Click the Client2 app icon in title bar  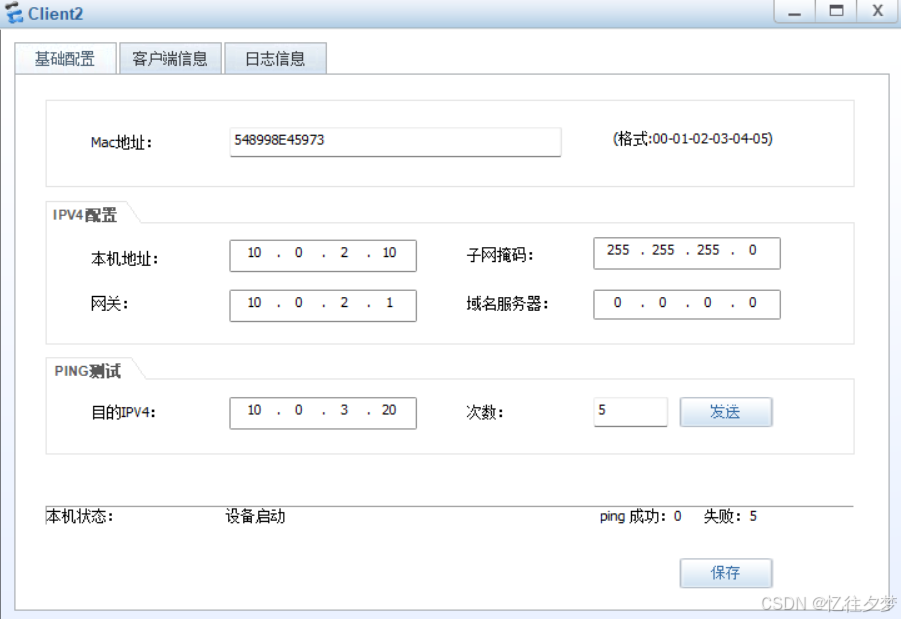(14, 13)
